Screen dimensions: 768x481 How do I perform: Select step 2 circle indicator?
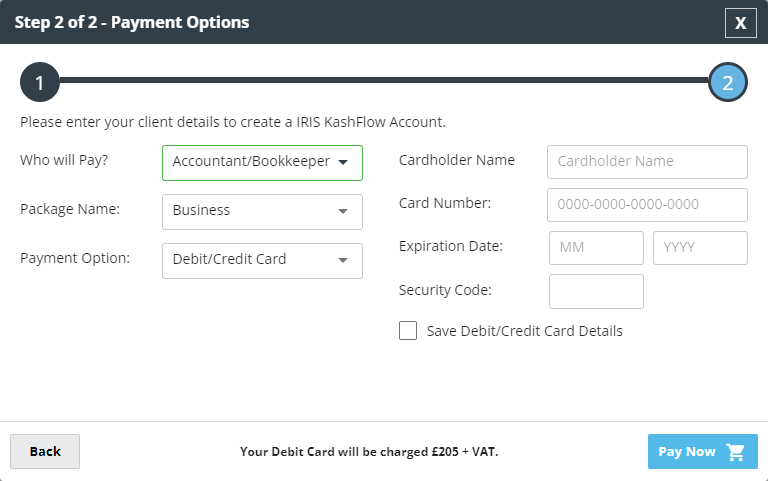pyautogui.click(x=728, y=82)
